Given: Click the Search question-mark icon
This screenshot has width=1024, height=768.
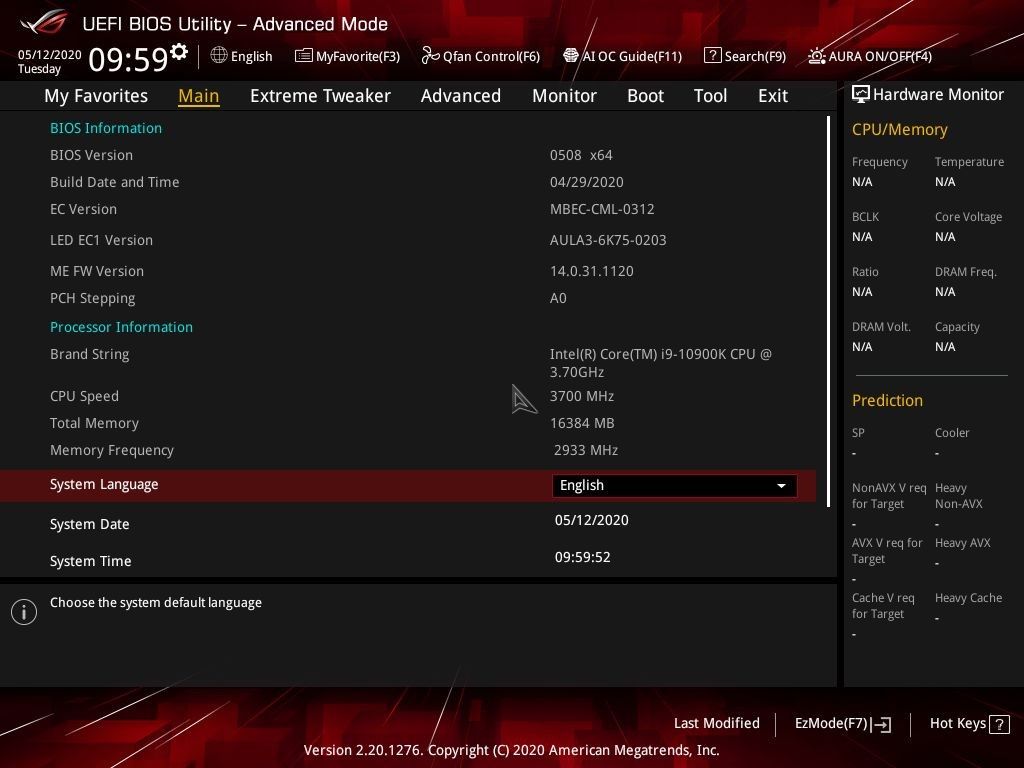Looking at the screenshot, I should 712,56.
